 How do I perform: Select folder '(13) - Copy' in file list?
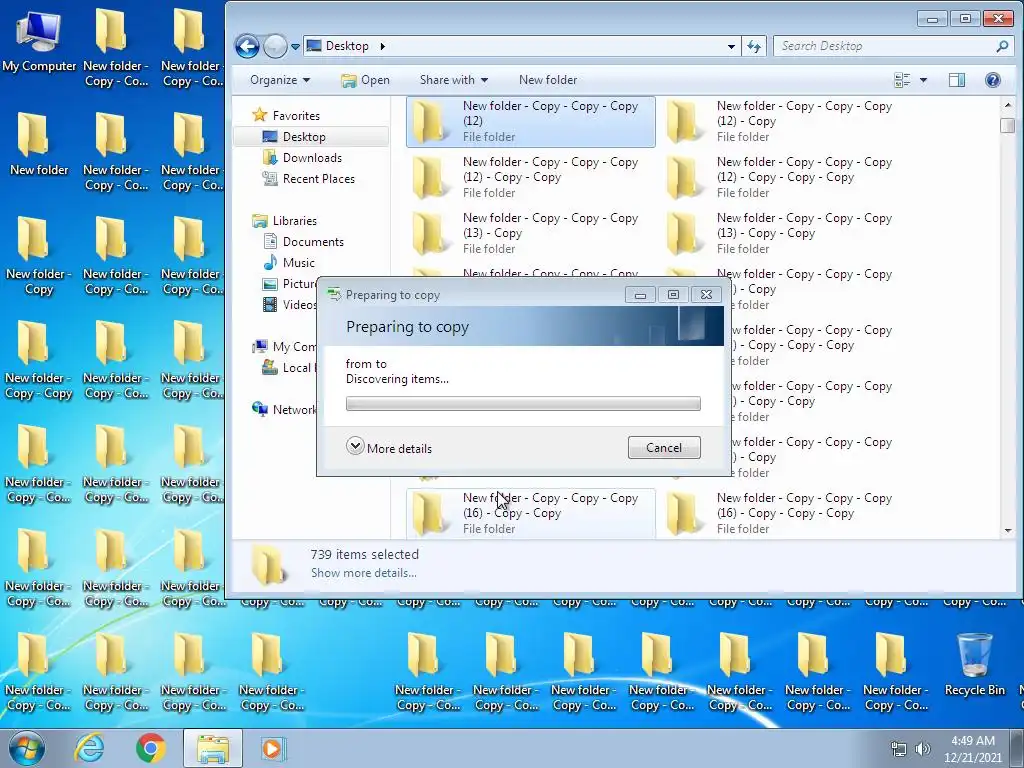coord(530,234)
